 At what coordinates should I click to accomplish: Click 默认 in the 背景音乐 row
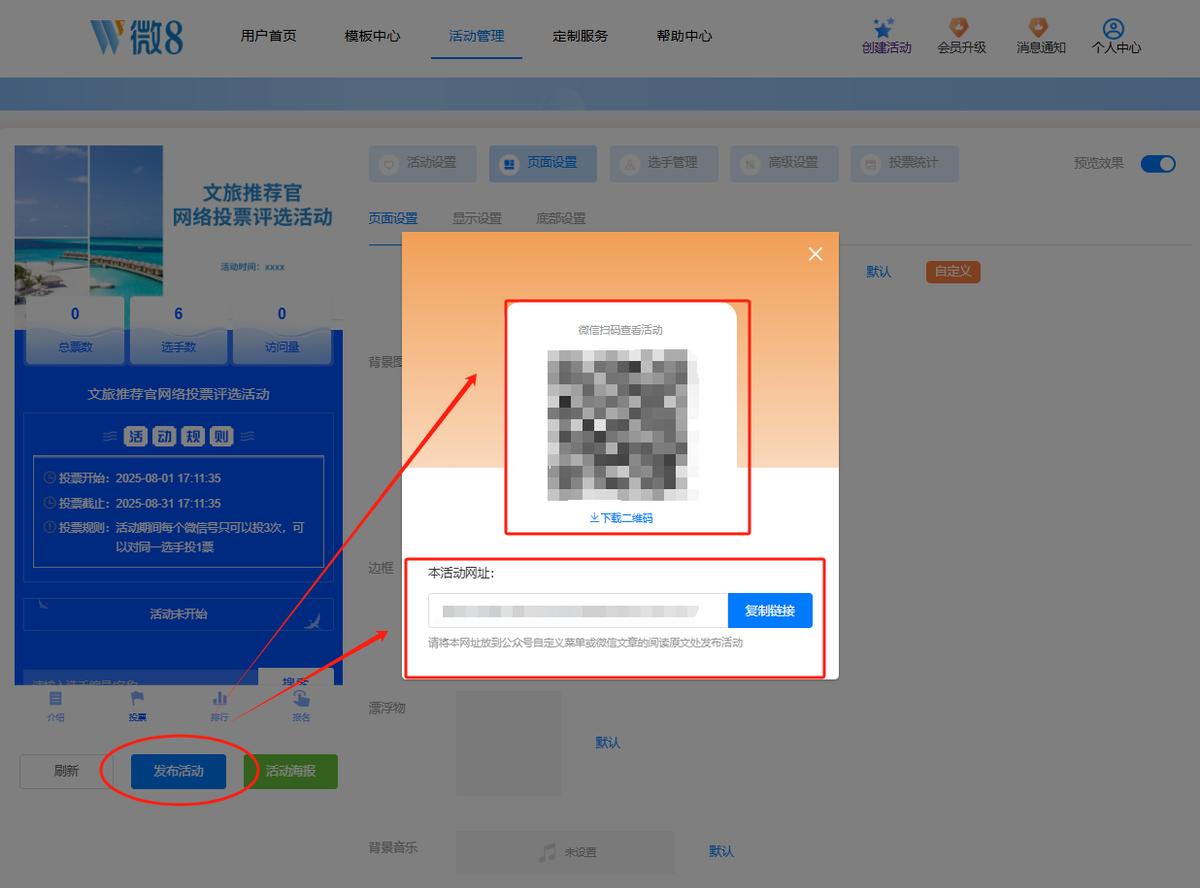(722, 852)
